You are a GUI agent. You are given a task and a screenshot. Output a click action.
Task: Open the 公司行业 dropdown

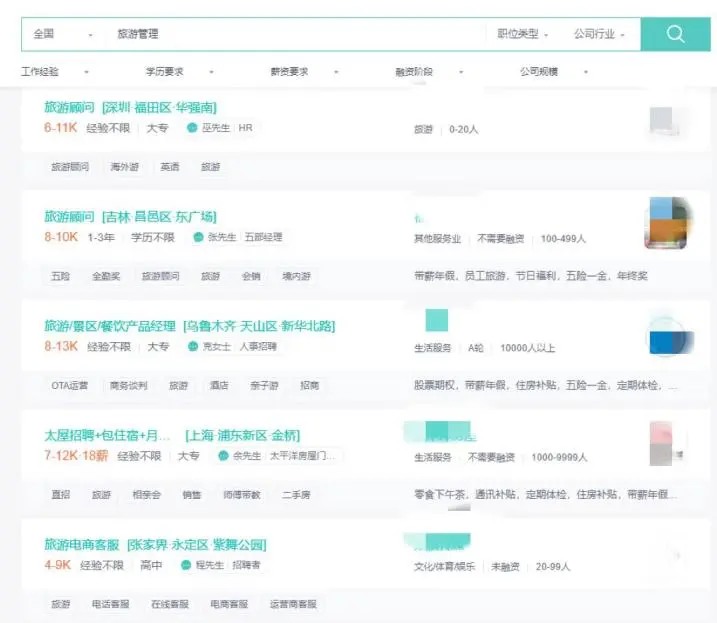[x=599, y=34]
